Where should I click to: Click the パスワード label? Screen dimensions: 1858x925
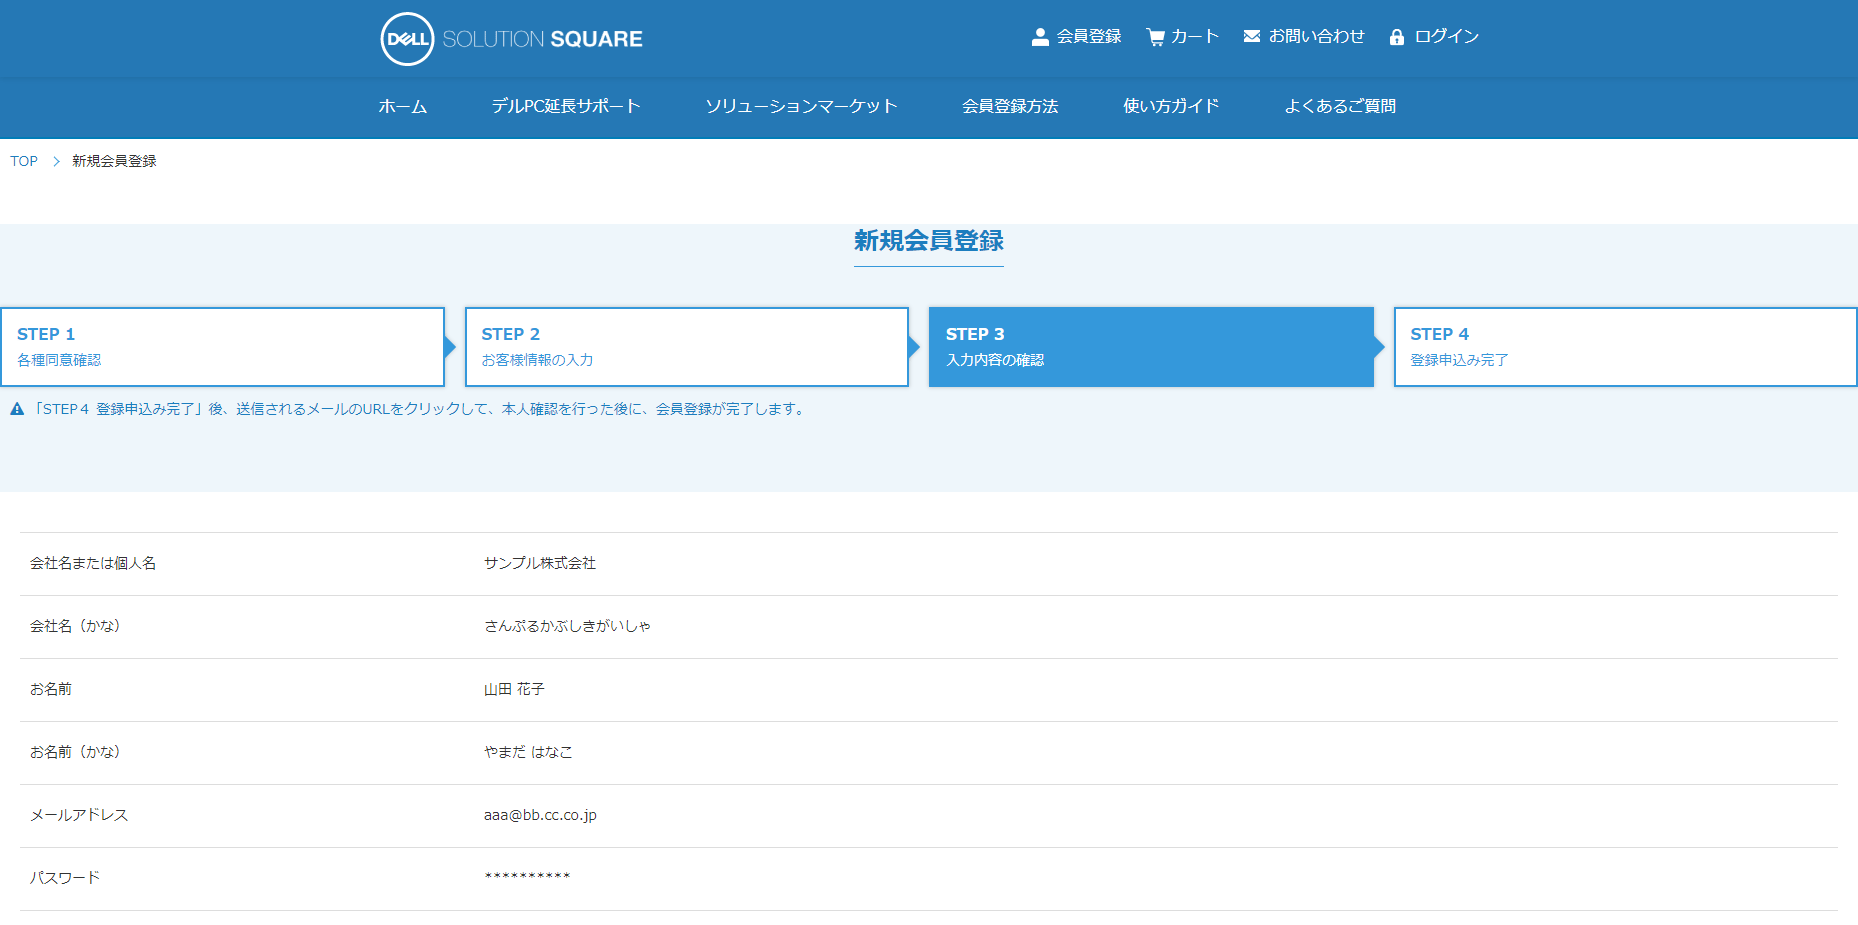65,878
